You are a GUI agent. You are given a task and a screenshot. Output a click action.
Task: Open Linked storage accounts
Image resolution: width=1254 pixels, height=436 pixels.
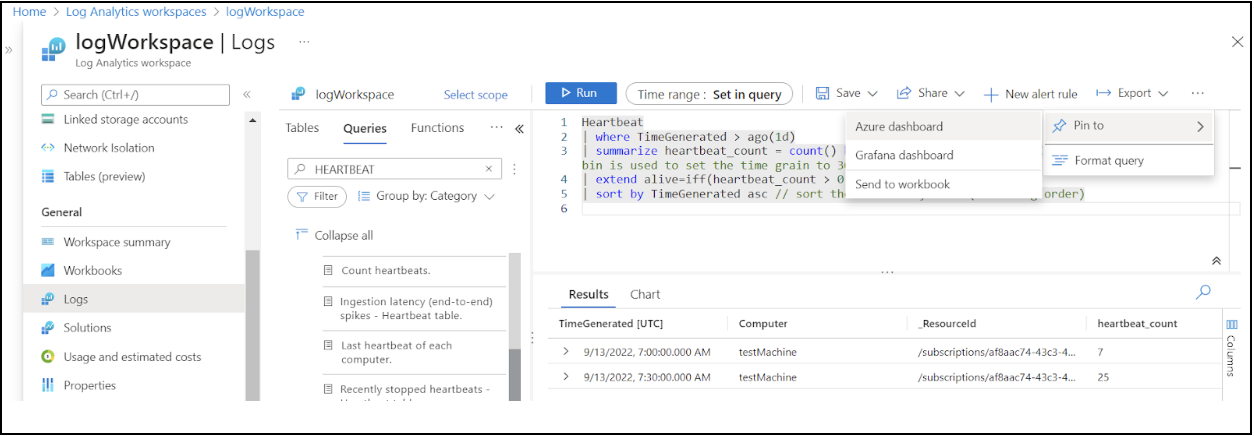[x=125, y=120]
